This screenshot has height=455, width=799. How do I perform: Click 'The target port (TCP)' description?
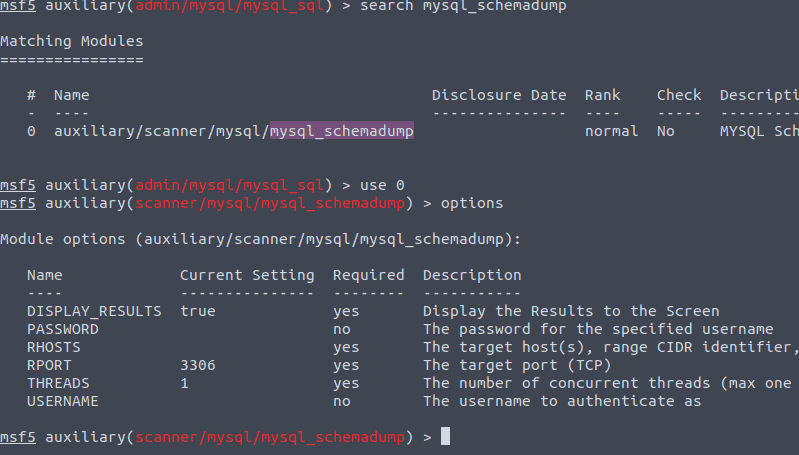tap(517, 365)
